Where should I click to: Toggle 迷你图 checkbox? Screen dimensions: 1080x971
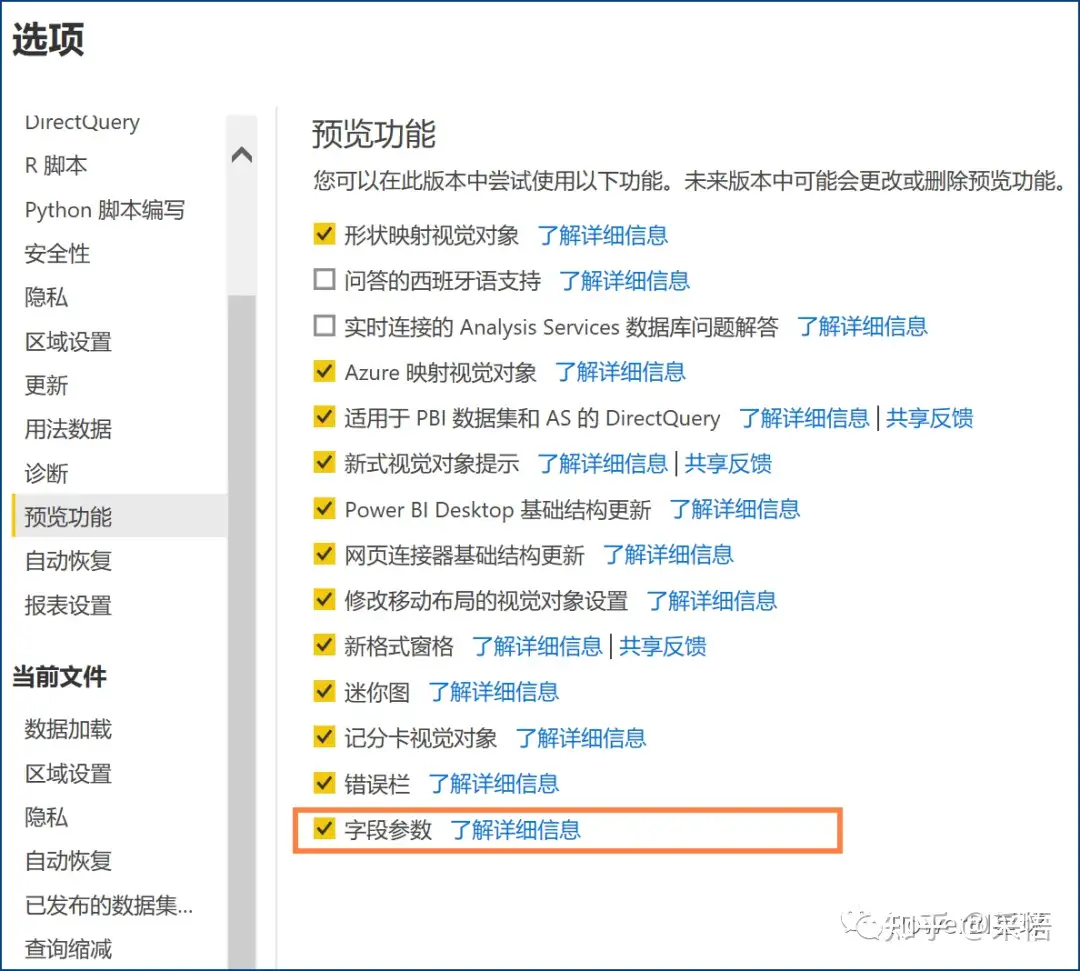pos(324,691)
